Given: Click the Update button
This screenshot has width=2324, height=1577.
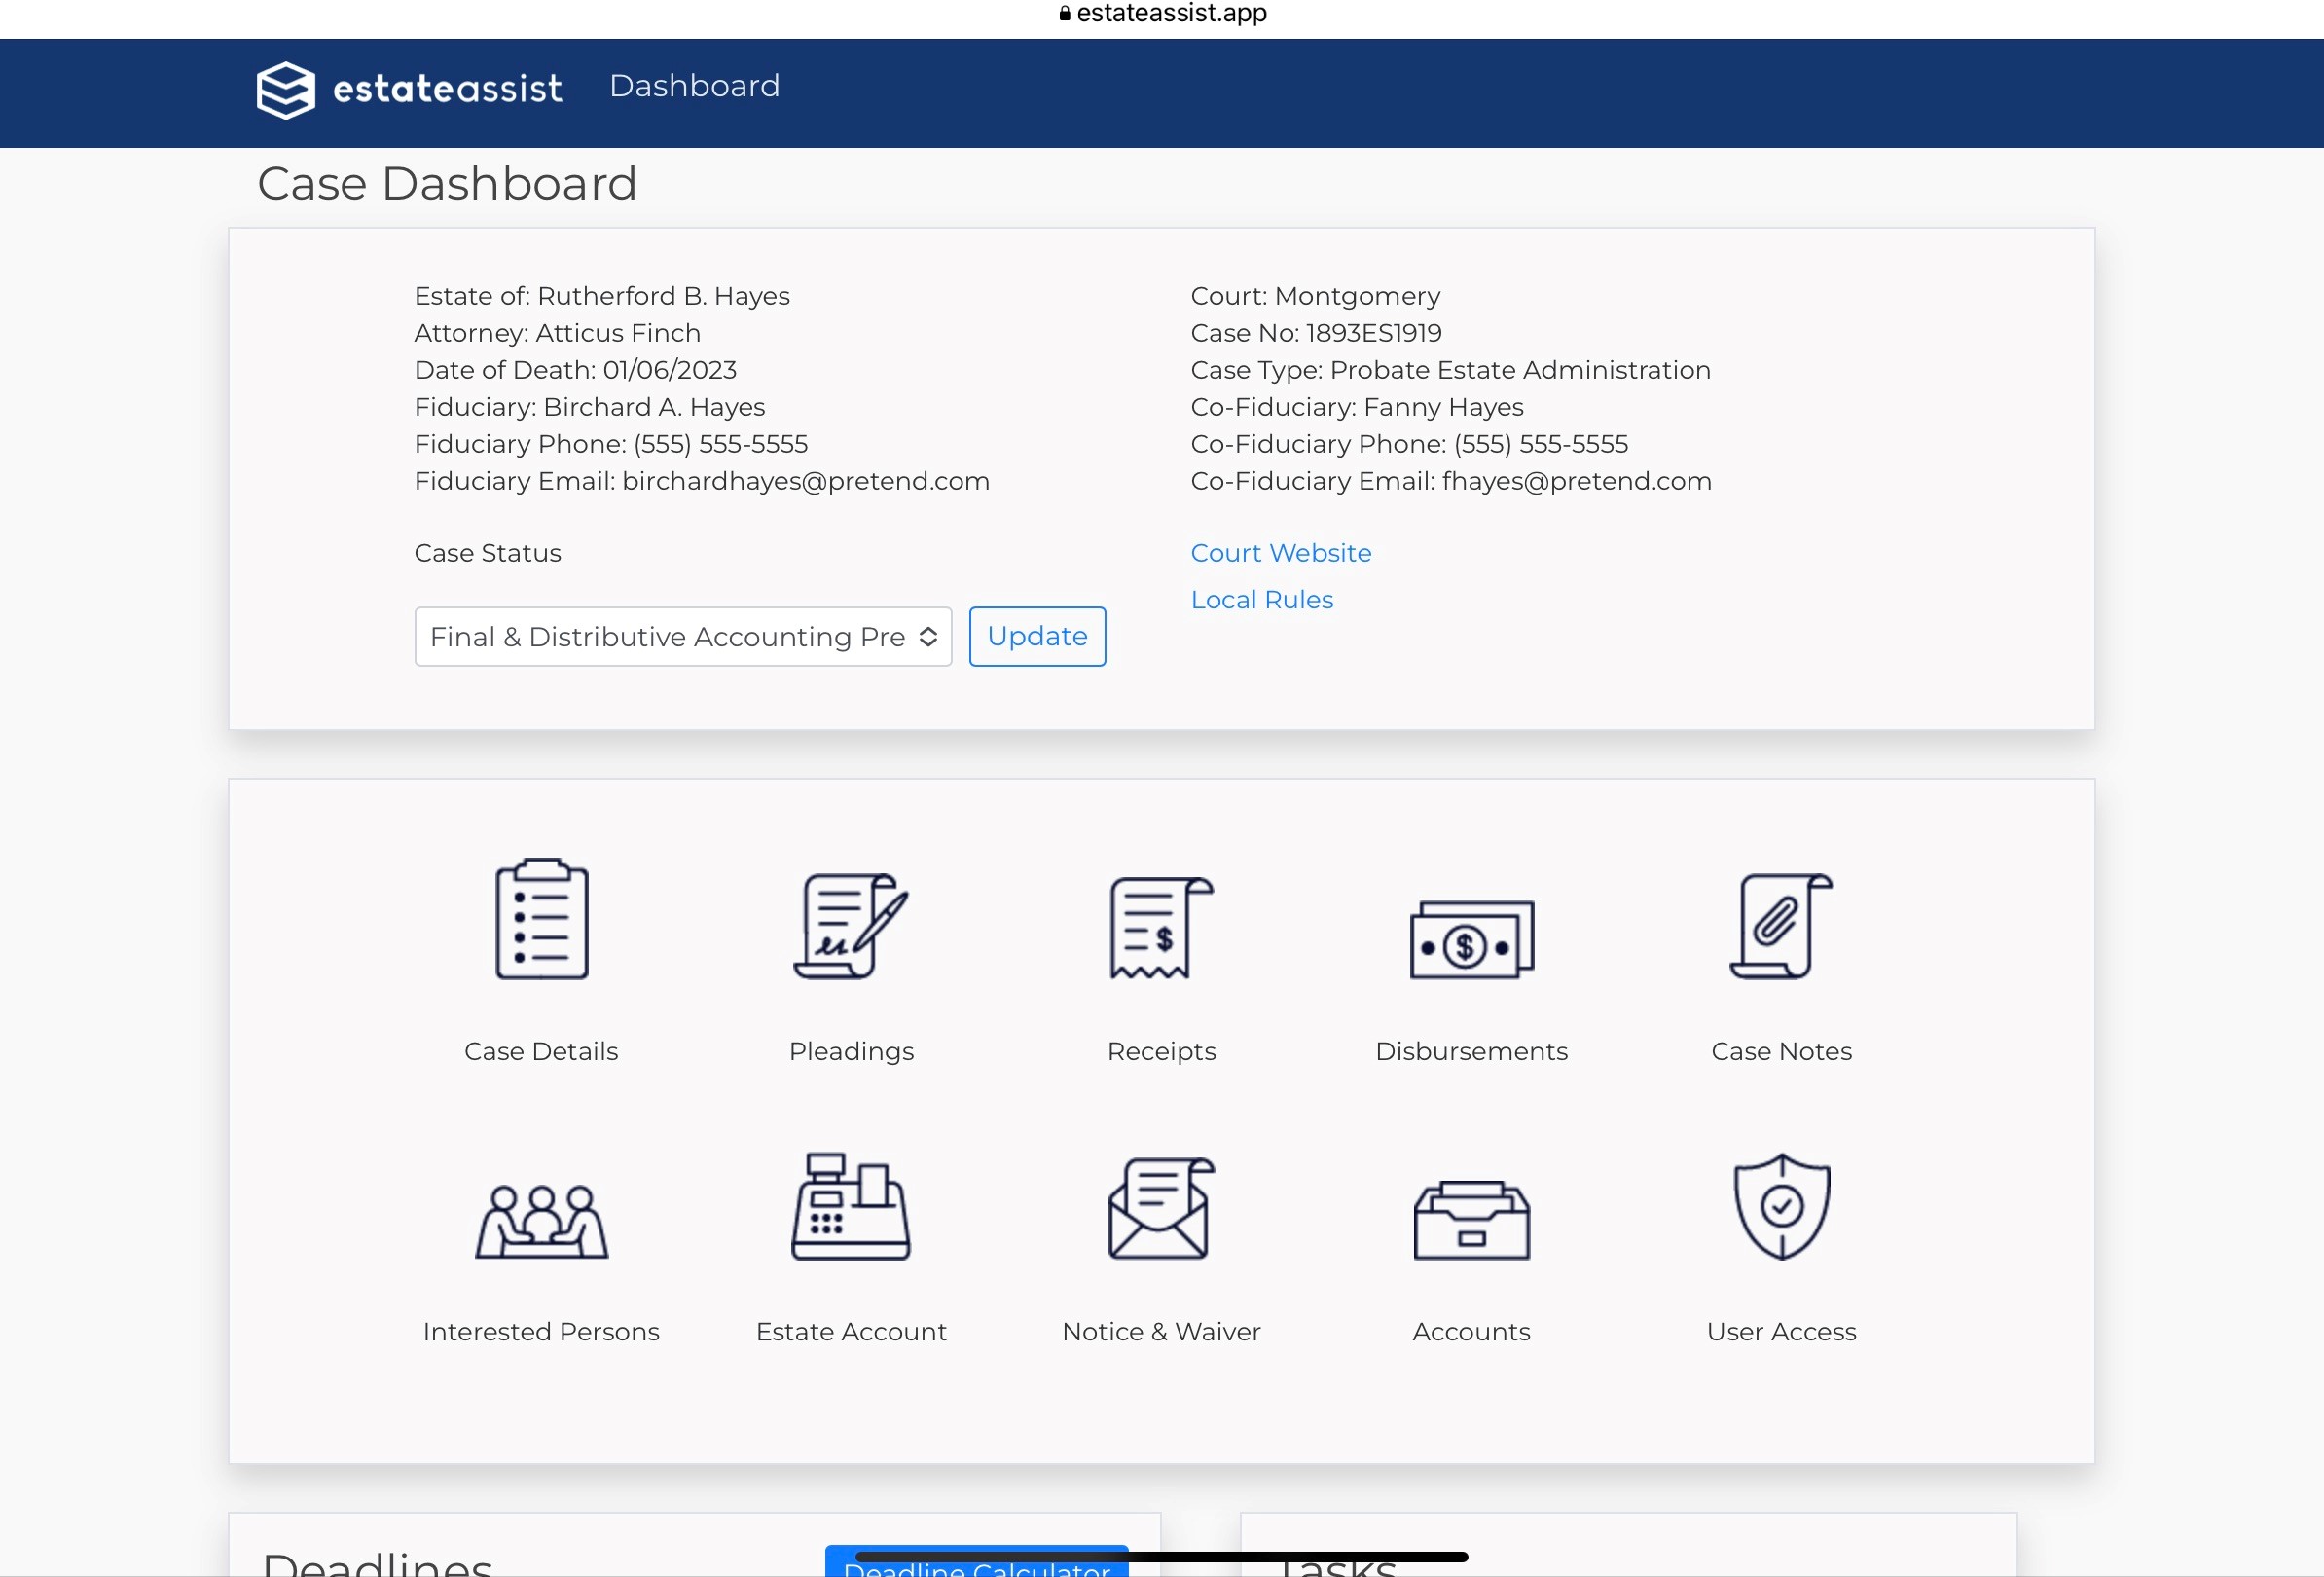Looking at the screenshot, I should pos(1037,637).
